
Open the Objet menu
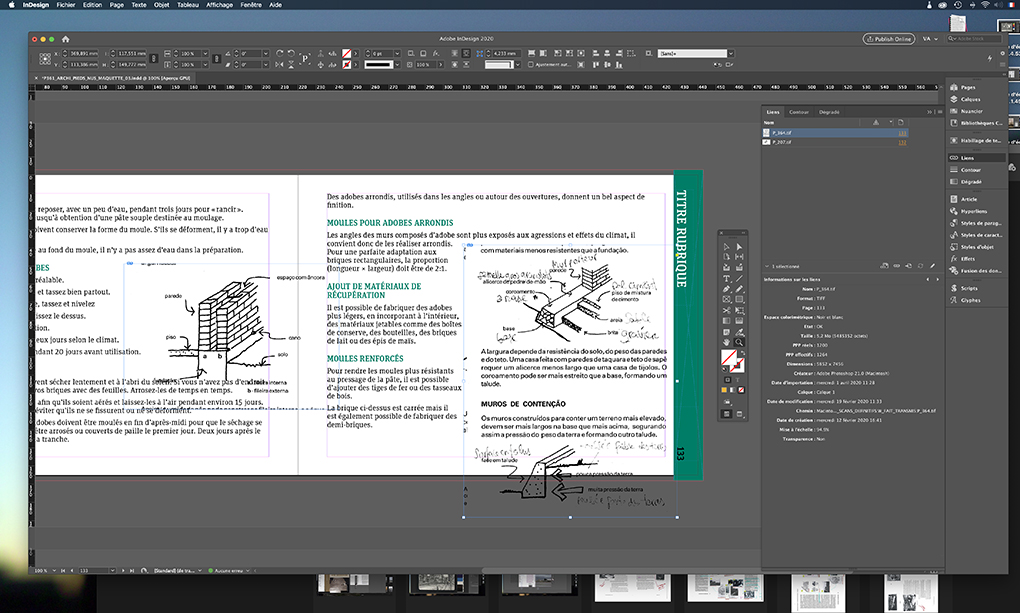161,5
